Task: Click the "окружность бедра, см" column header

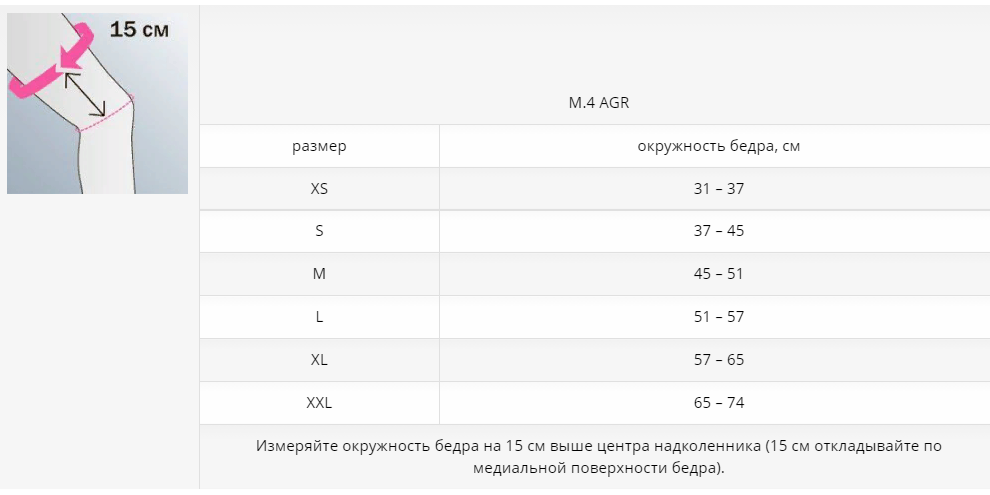Action: [719, 146]
